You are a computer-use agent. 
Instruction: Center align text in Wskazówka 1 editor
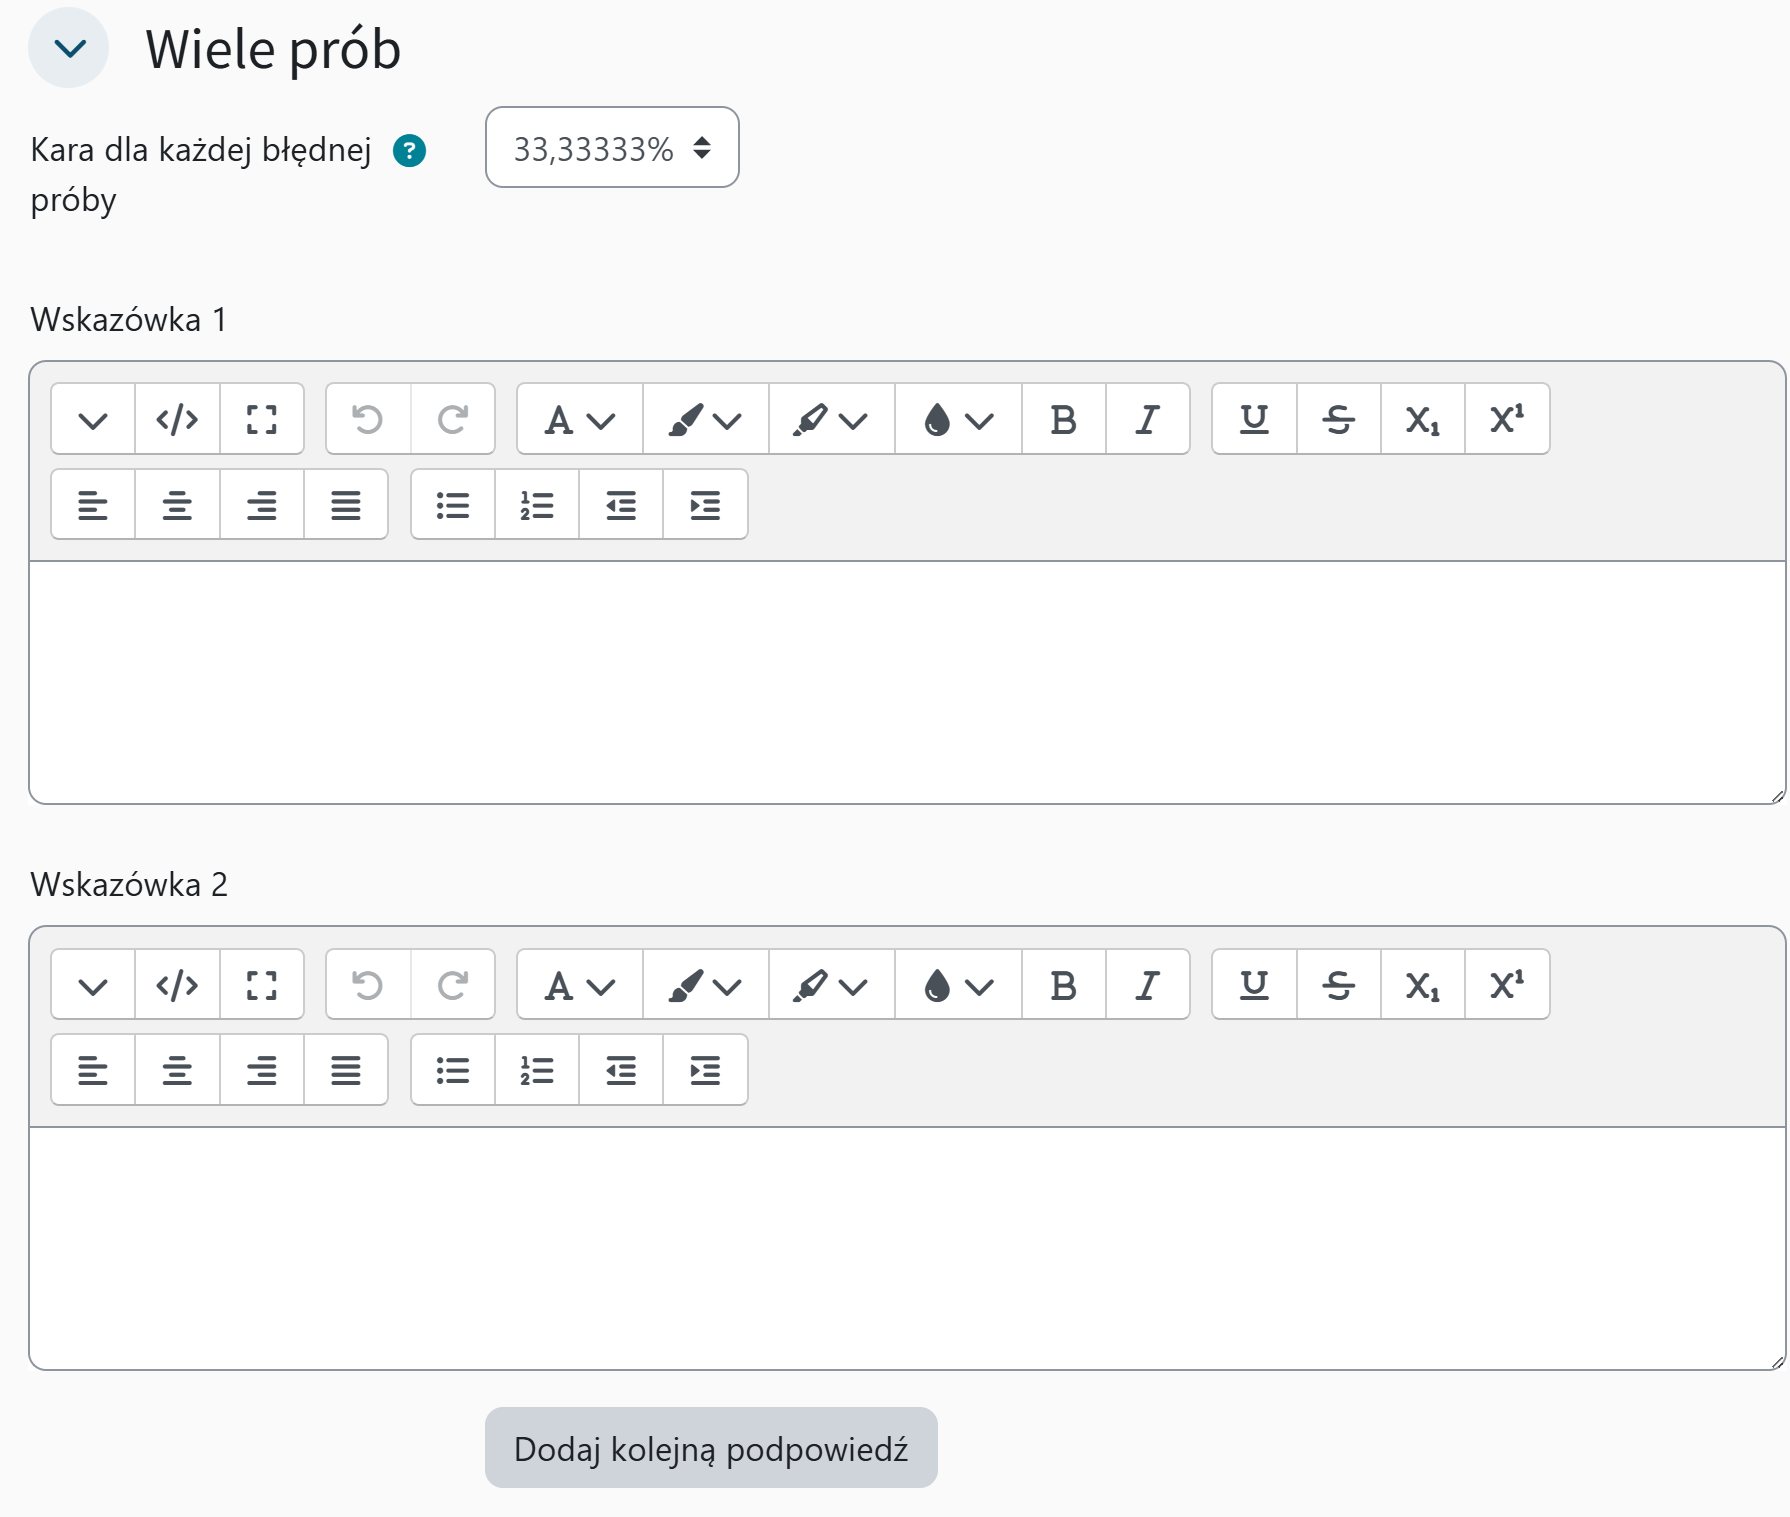click(177, 505)
